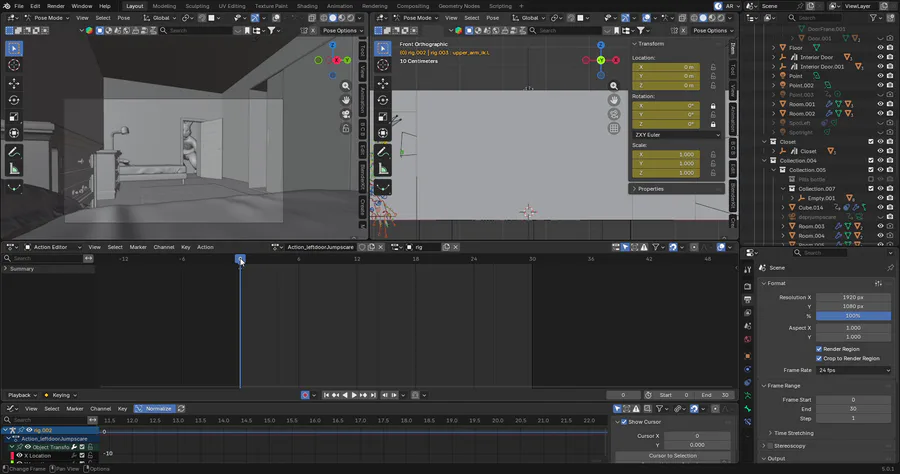
Task: Select the Move tool in left viewport toolbar
Action: [14, 83]
